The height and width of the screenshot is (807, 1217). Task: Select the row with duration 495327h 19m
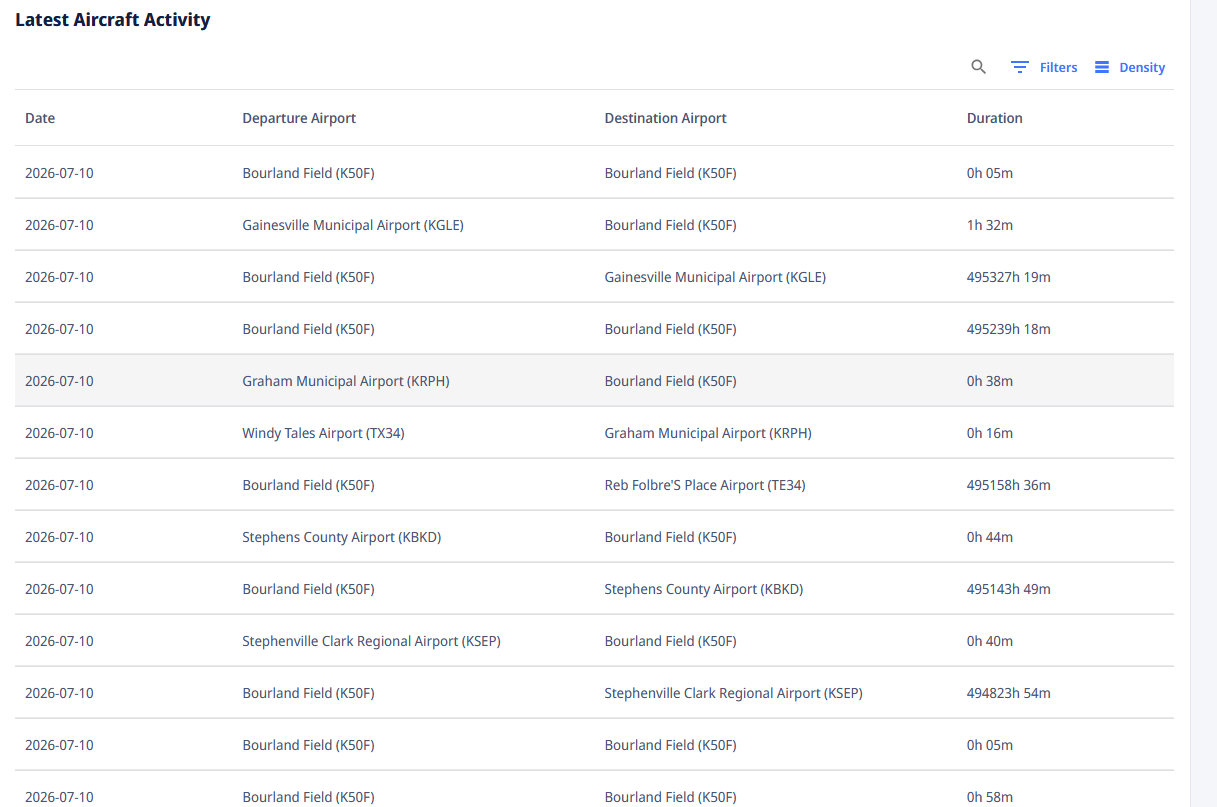point(594,277)
